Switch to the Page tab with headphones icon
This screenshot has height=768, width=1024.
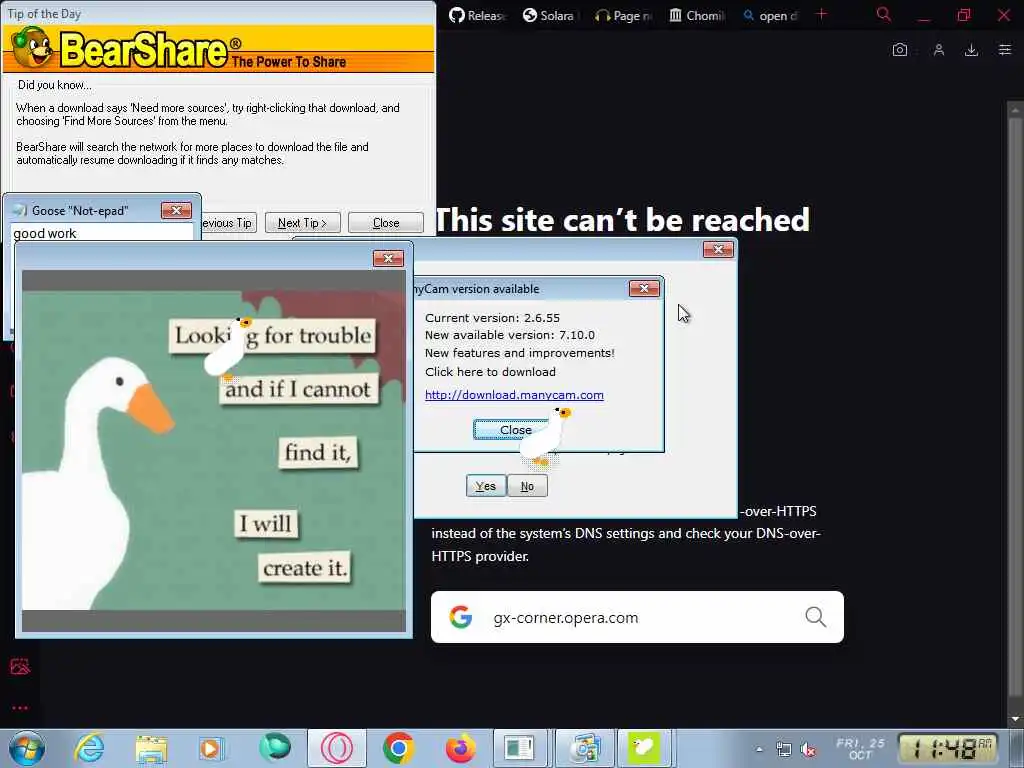pyautogui.click(x=623, y=16)
